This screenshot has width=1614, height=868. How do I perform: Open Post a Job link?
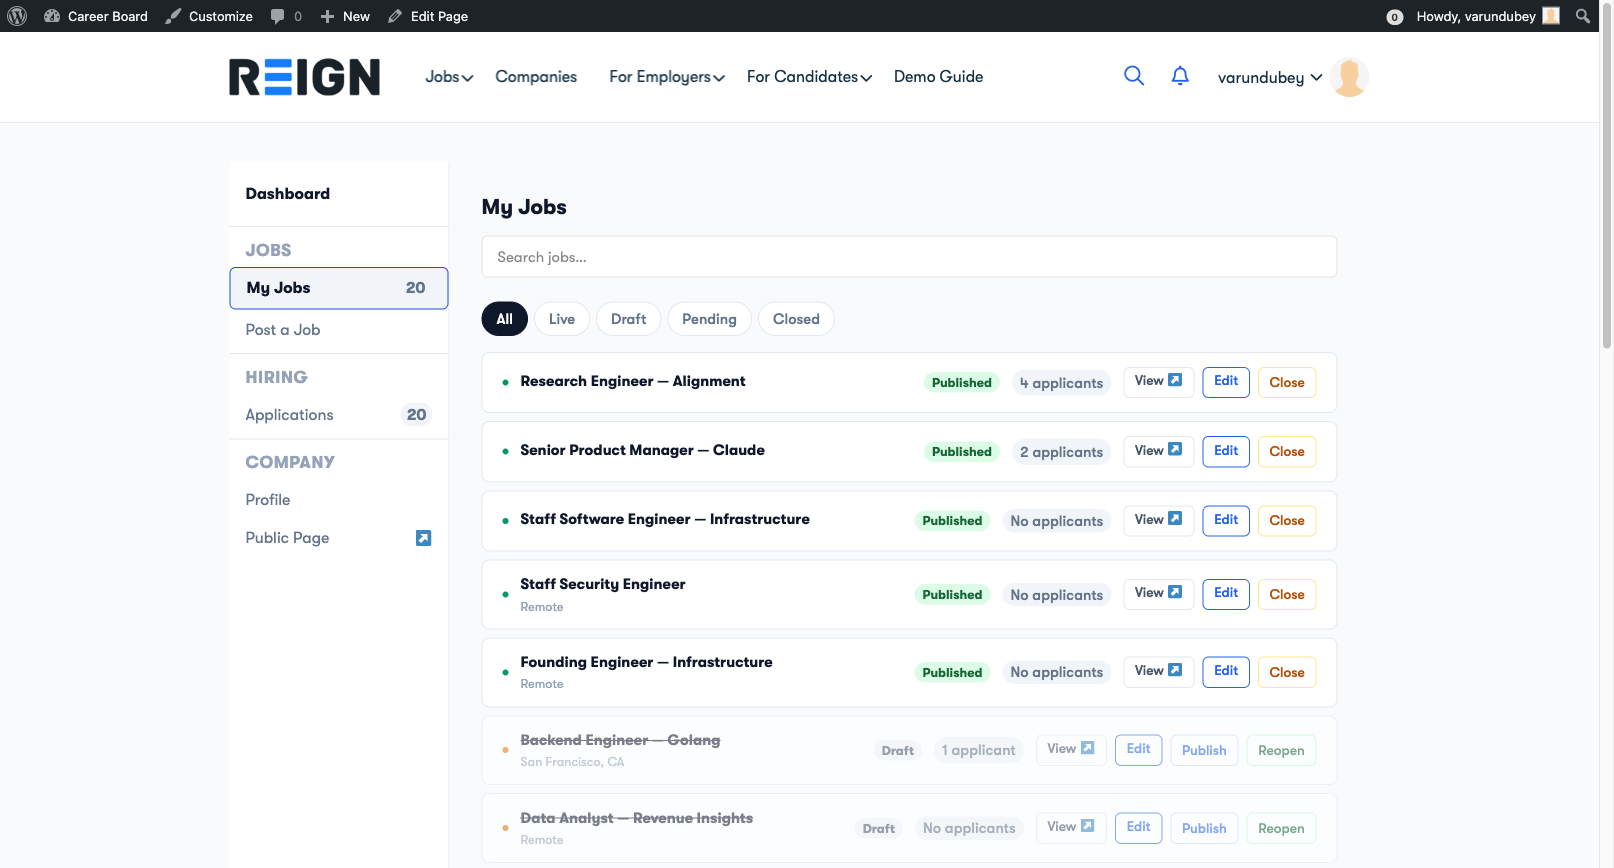click(x=283, y=330)
